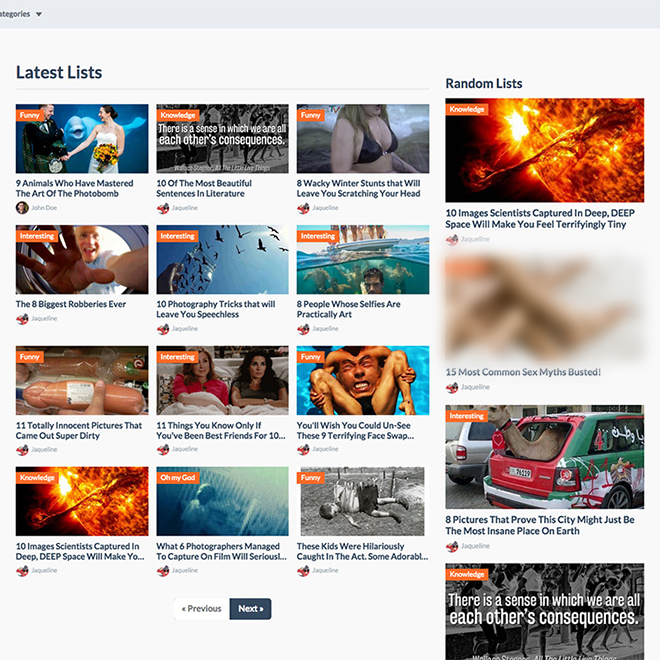Image resolution: width=660 pixels, height=660 pixels.
Task: Go to the Previous page
Action: click(201, 608)
